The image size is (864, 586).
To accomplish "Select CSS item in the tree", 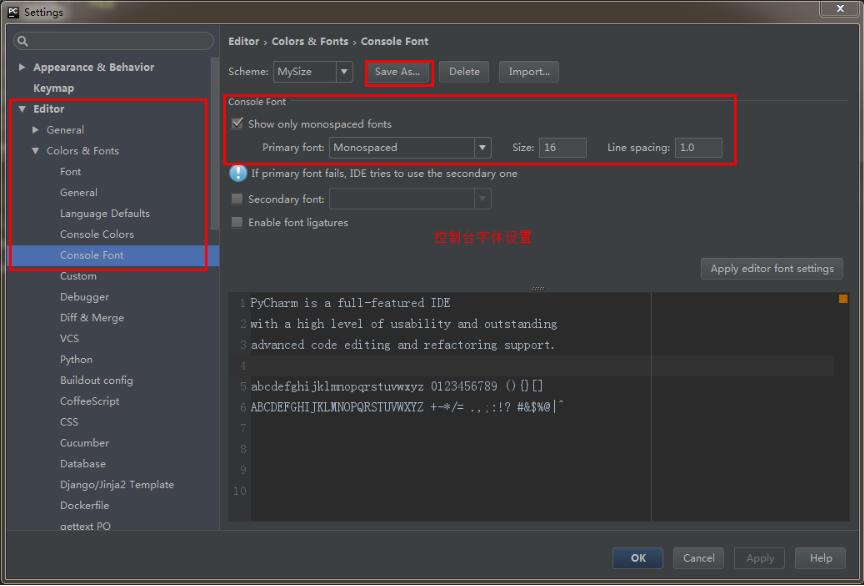I will pos(69,422).
